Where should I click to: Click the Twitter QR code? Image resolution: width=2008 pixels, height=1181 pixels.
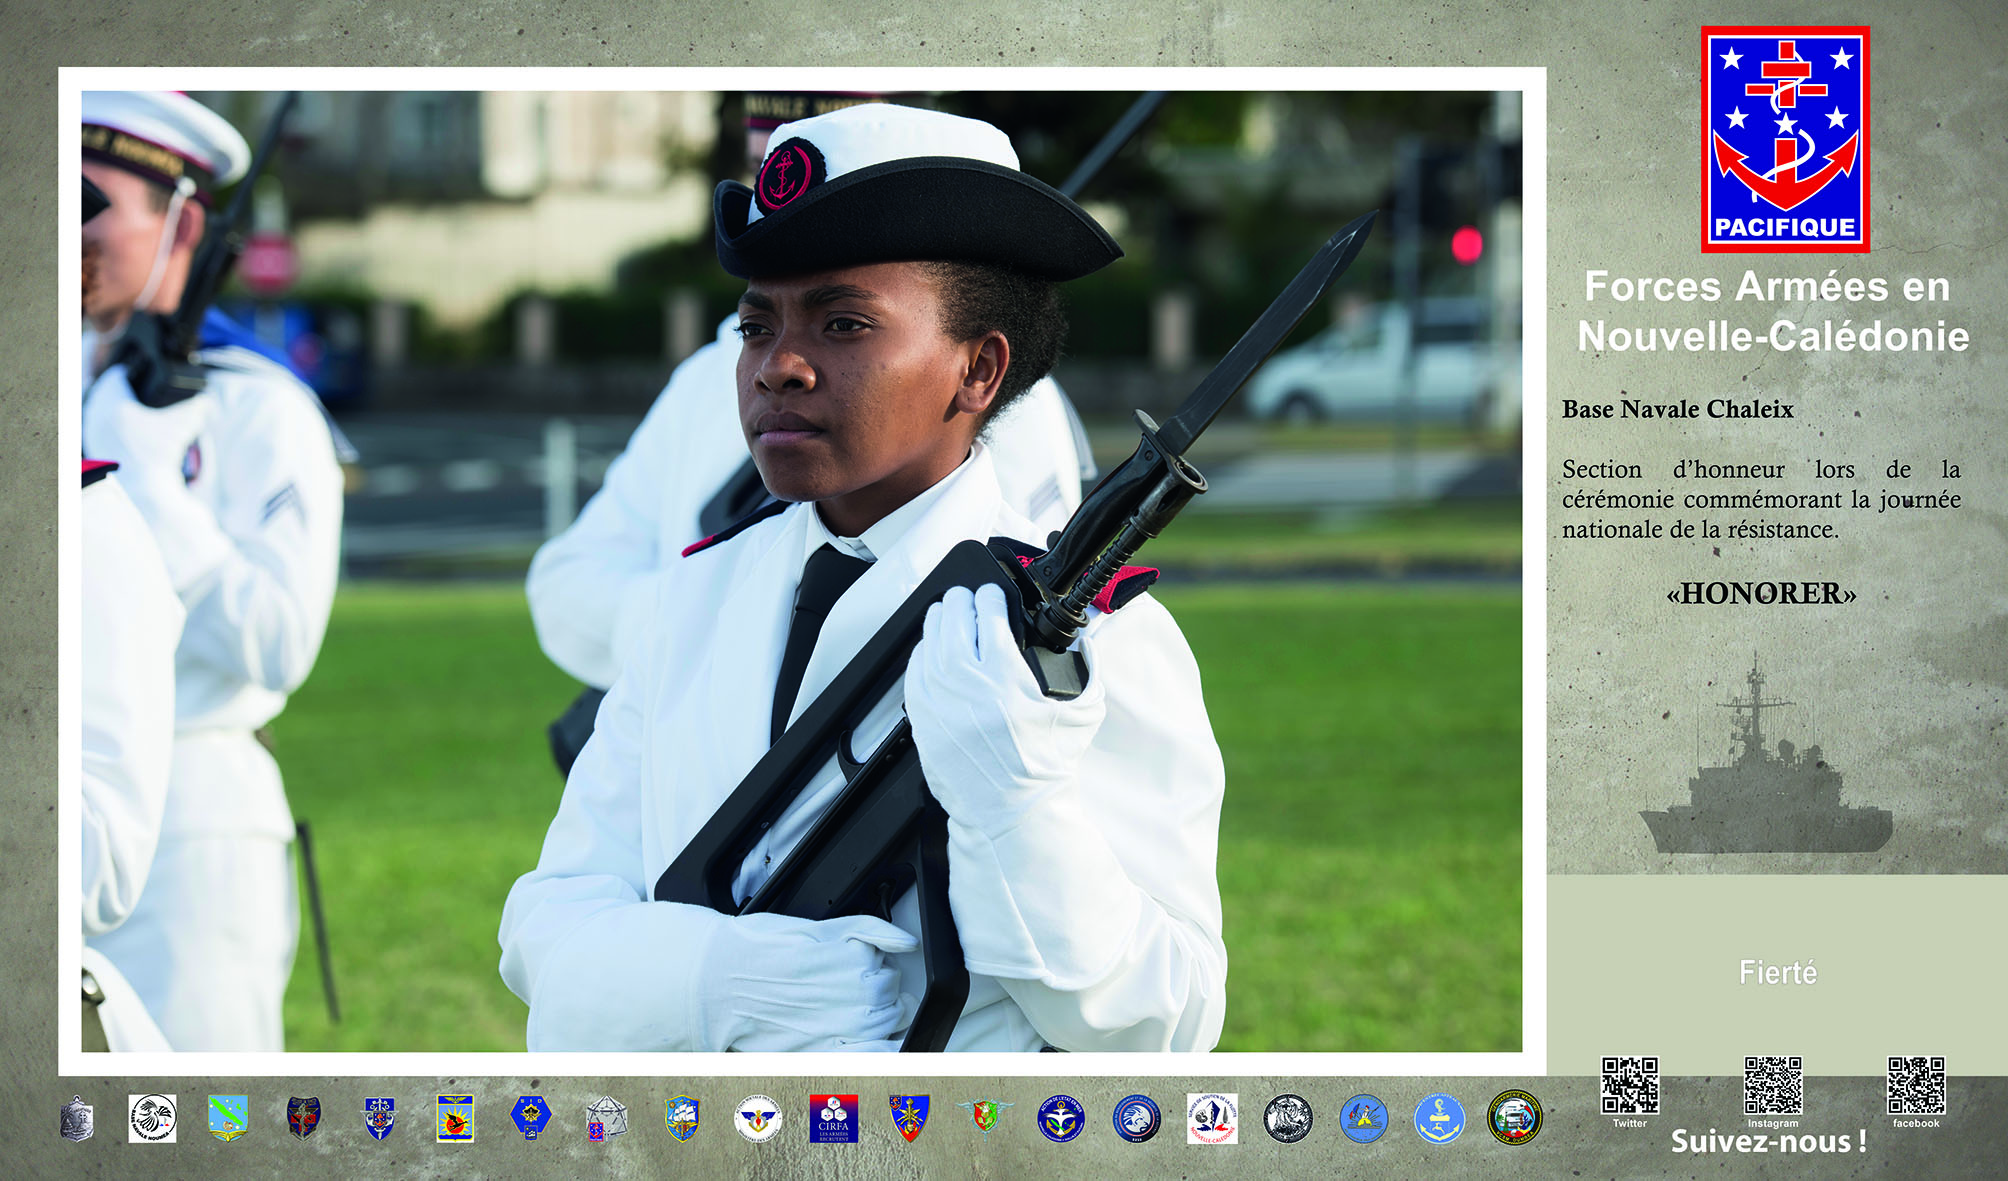[x=1629, y=1085]
